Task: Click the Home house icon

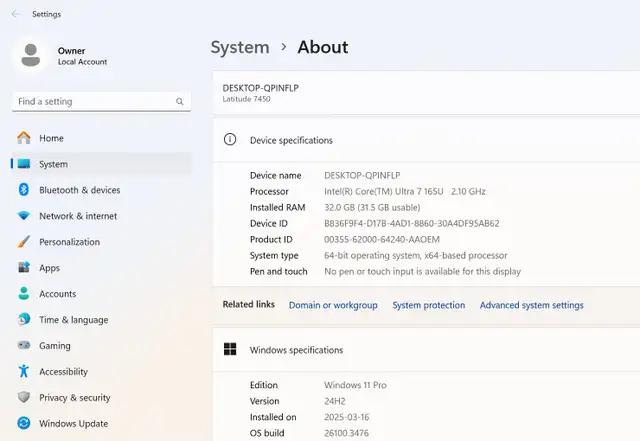Action: point(24,138)
